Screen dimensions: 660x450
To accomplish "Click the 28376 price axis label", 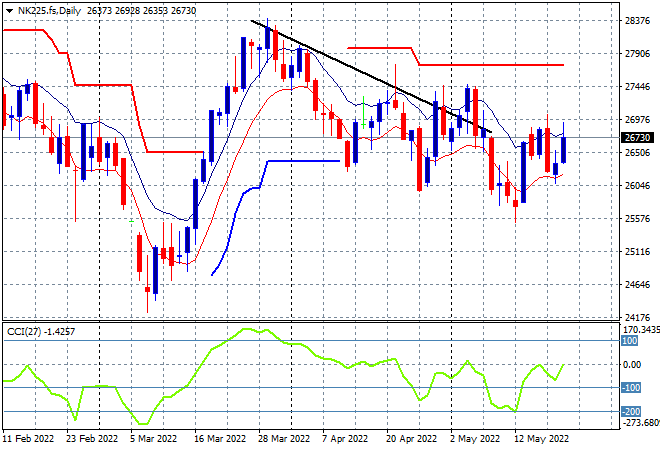I will pyautogui.click(x=637, y=21).
